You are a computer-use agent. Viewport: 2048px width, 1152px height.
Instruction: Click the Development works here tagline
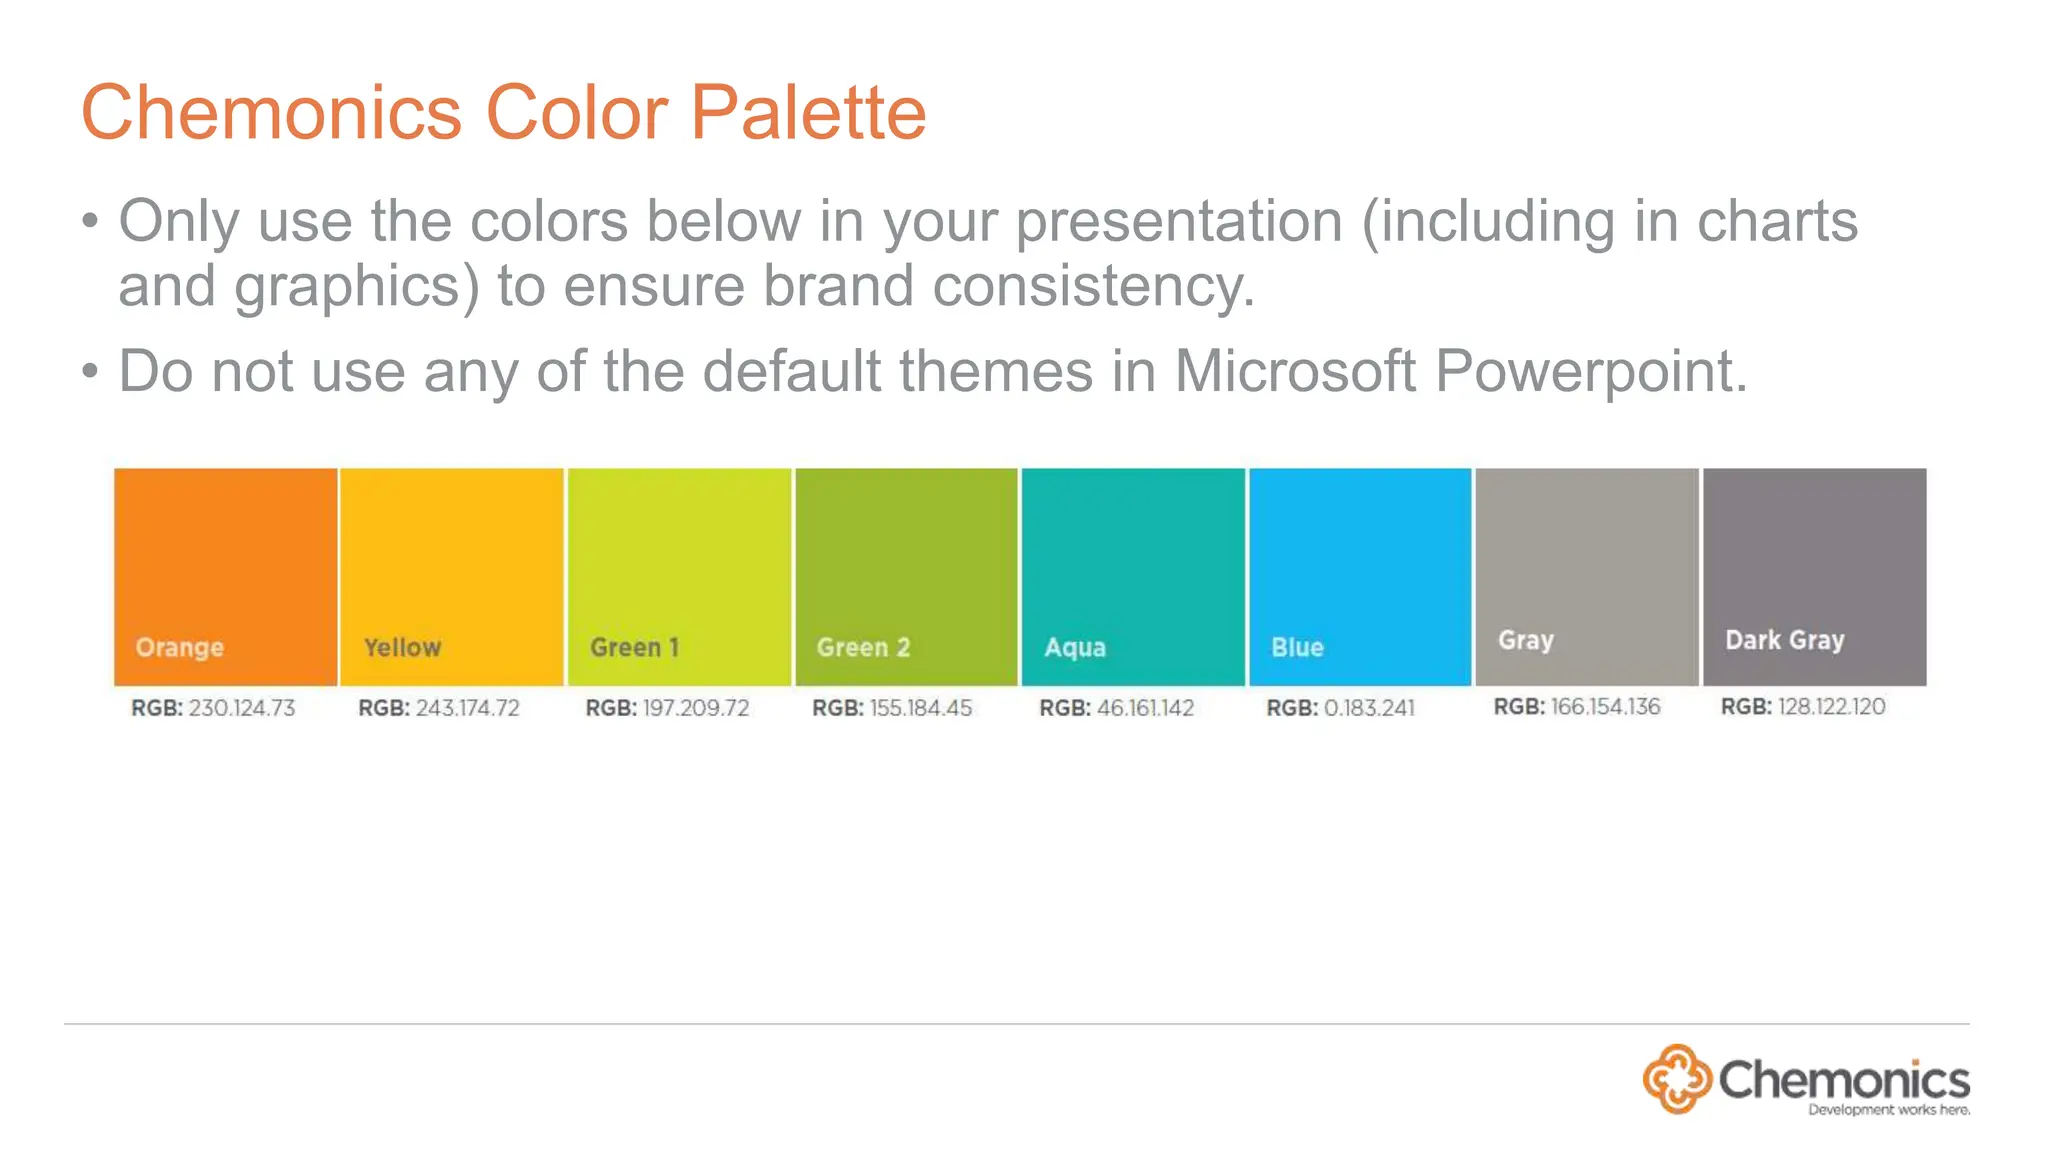coord(1889,1109)
